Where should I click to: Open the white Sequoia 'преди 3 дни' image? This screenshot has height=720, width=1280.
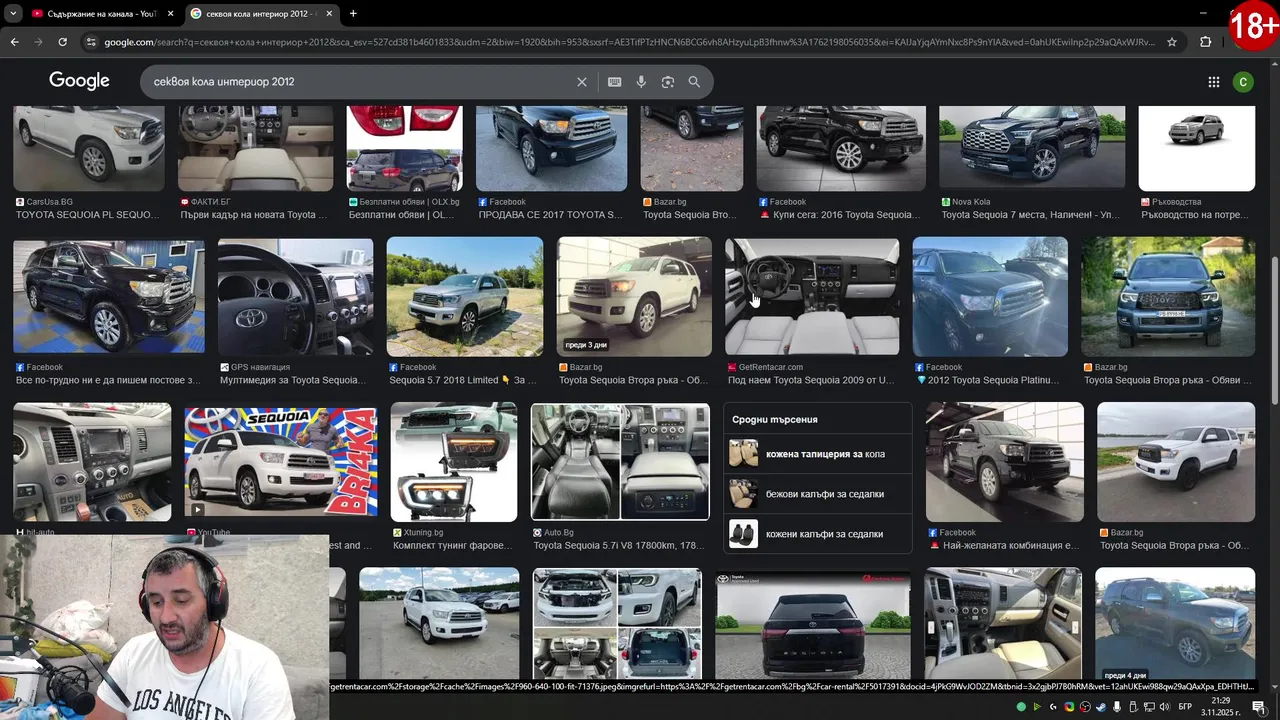point(634,297)
